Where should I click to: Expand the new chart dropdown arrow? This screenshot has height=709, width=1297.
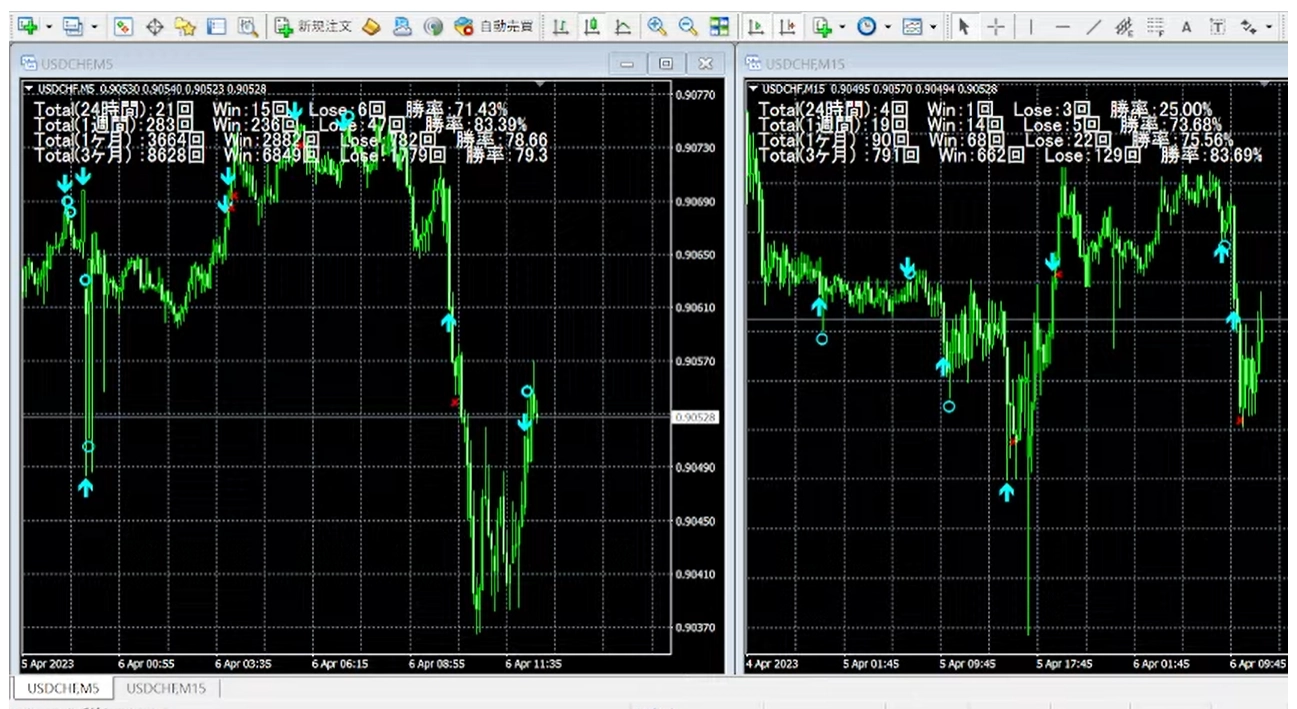pos(48,27)
